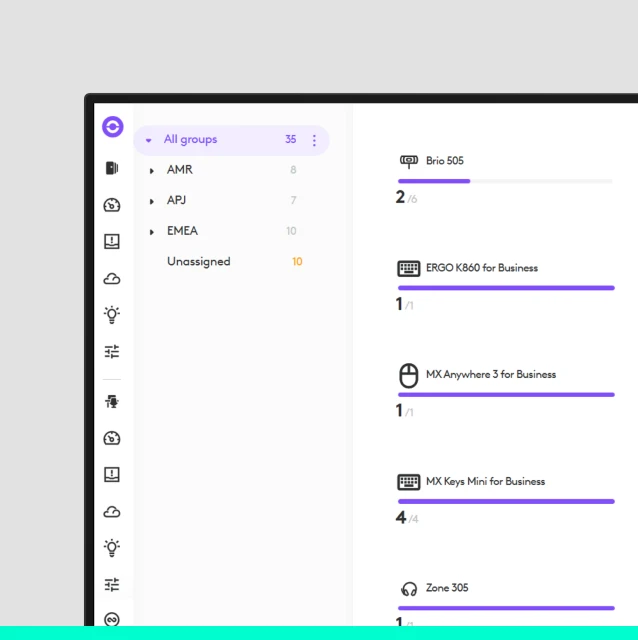Click the cloud icon in rooms section
Screen dimensions: 638x640
pyautogui.click(x=112, y=279)
